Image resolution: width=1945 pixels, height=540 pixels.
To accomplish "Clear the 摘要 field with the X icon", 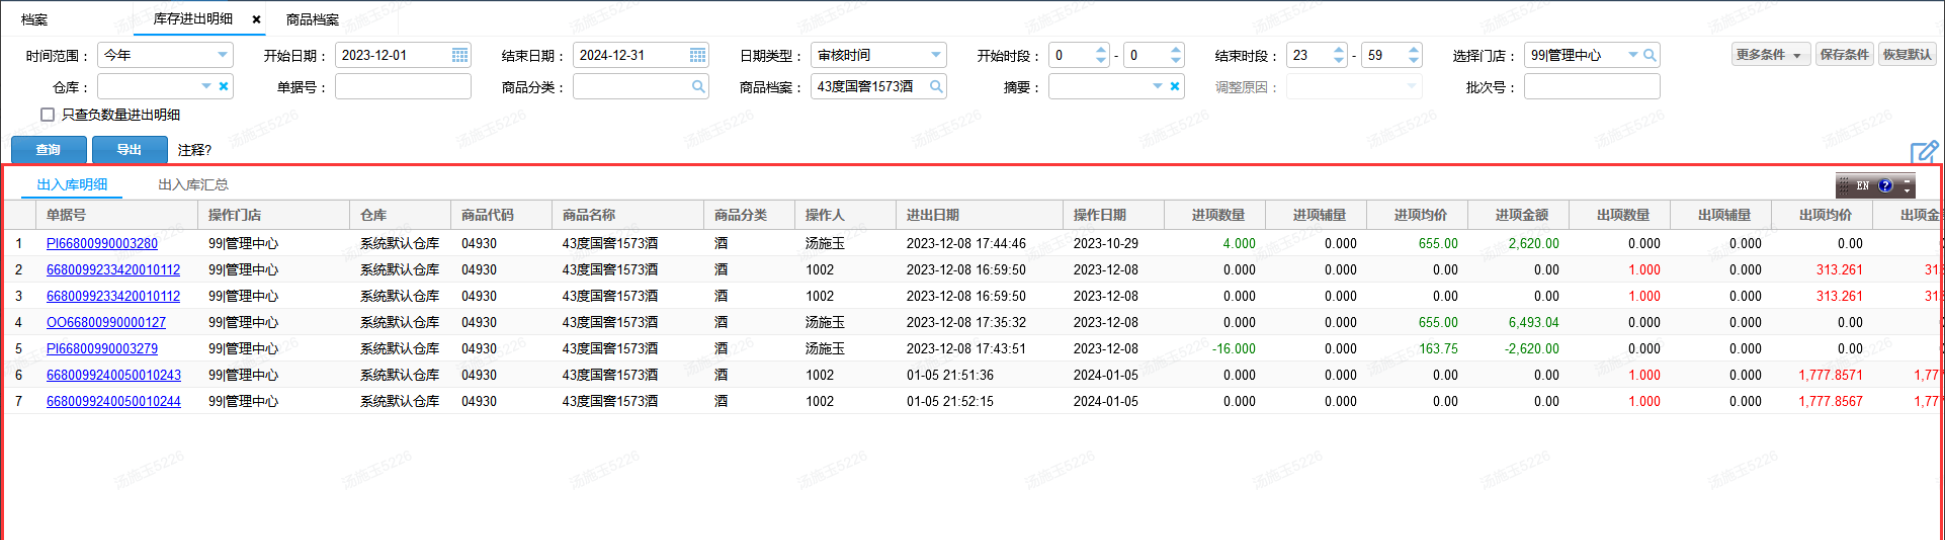I will tap(1175, 87).
